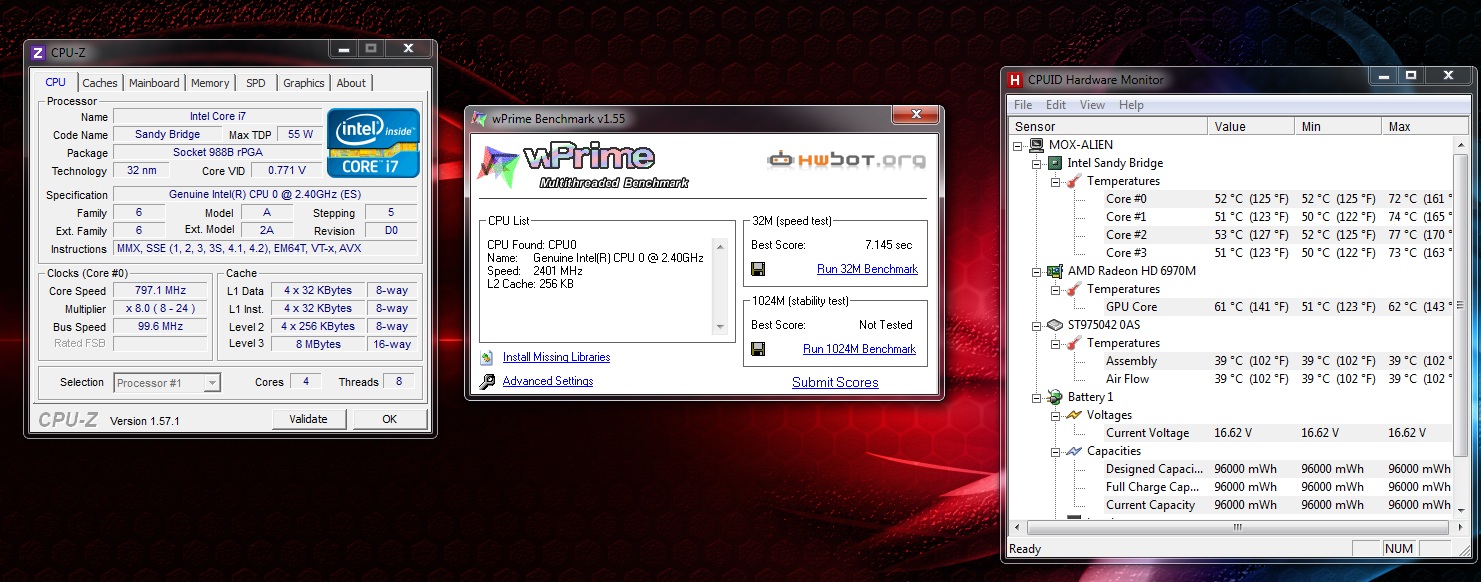Viewport: 1481px width, 582px height.
Task: Switch to the Graphics tab in CPU-Z
Action: 304,83
